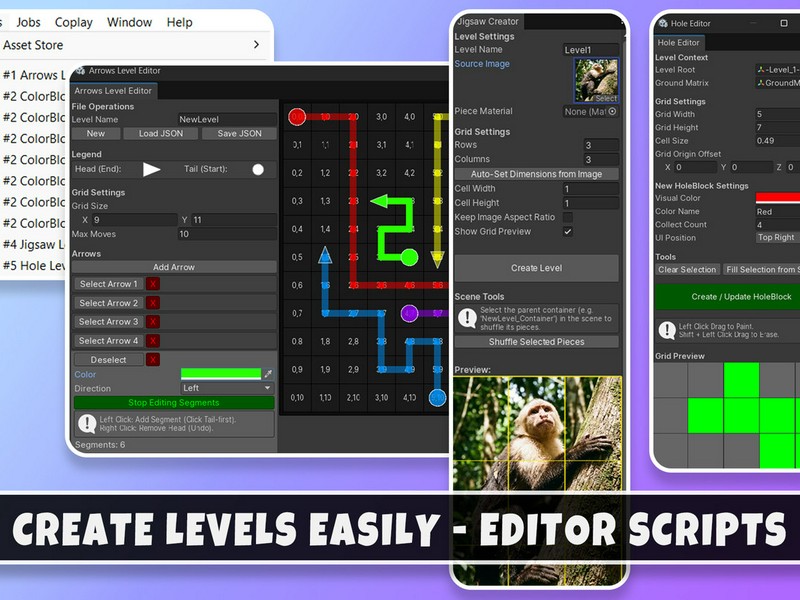Image resolution: width=800 pixels, height=600 pixels.
Task: Uncheck Show Grid Preview checkbox
Action: click(x=567, y=231)
